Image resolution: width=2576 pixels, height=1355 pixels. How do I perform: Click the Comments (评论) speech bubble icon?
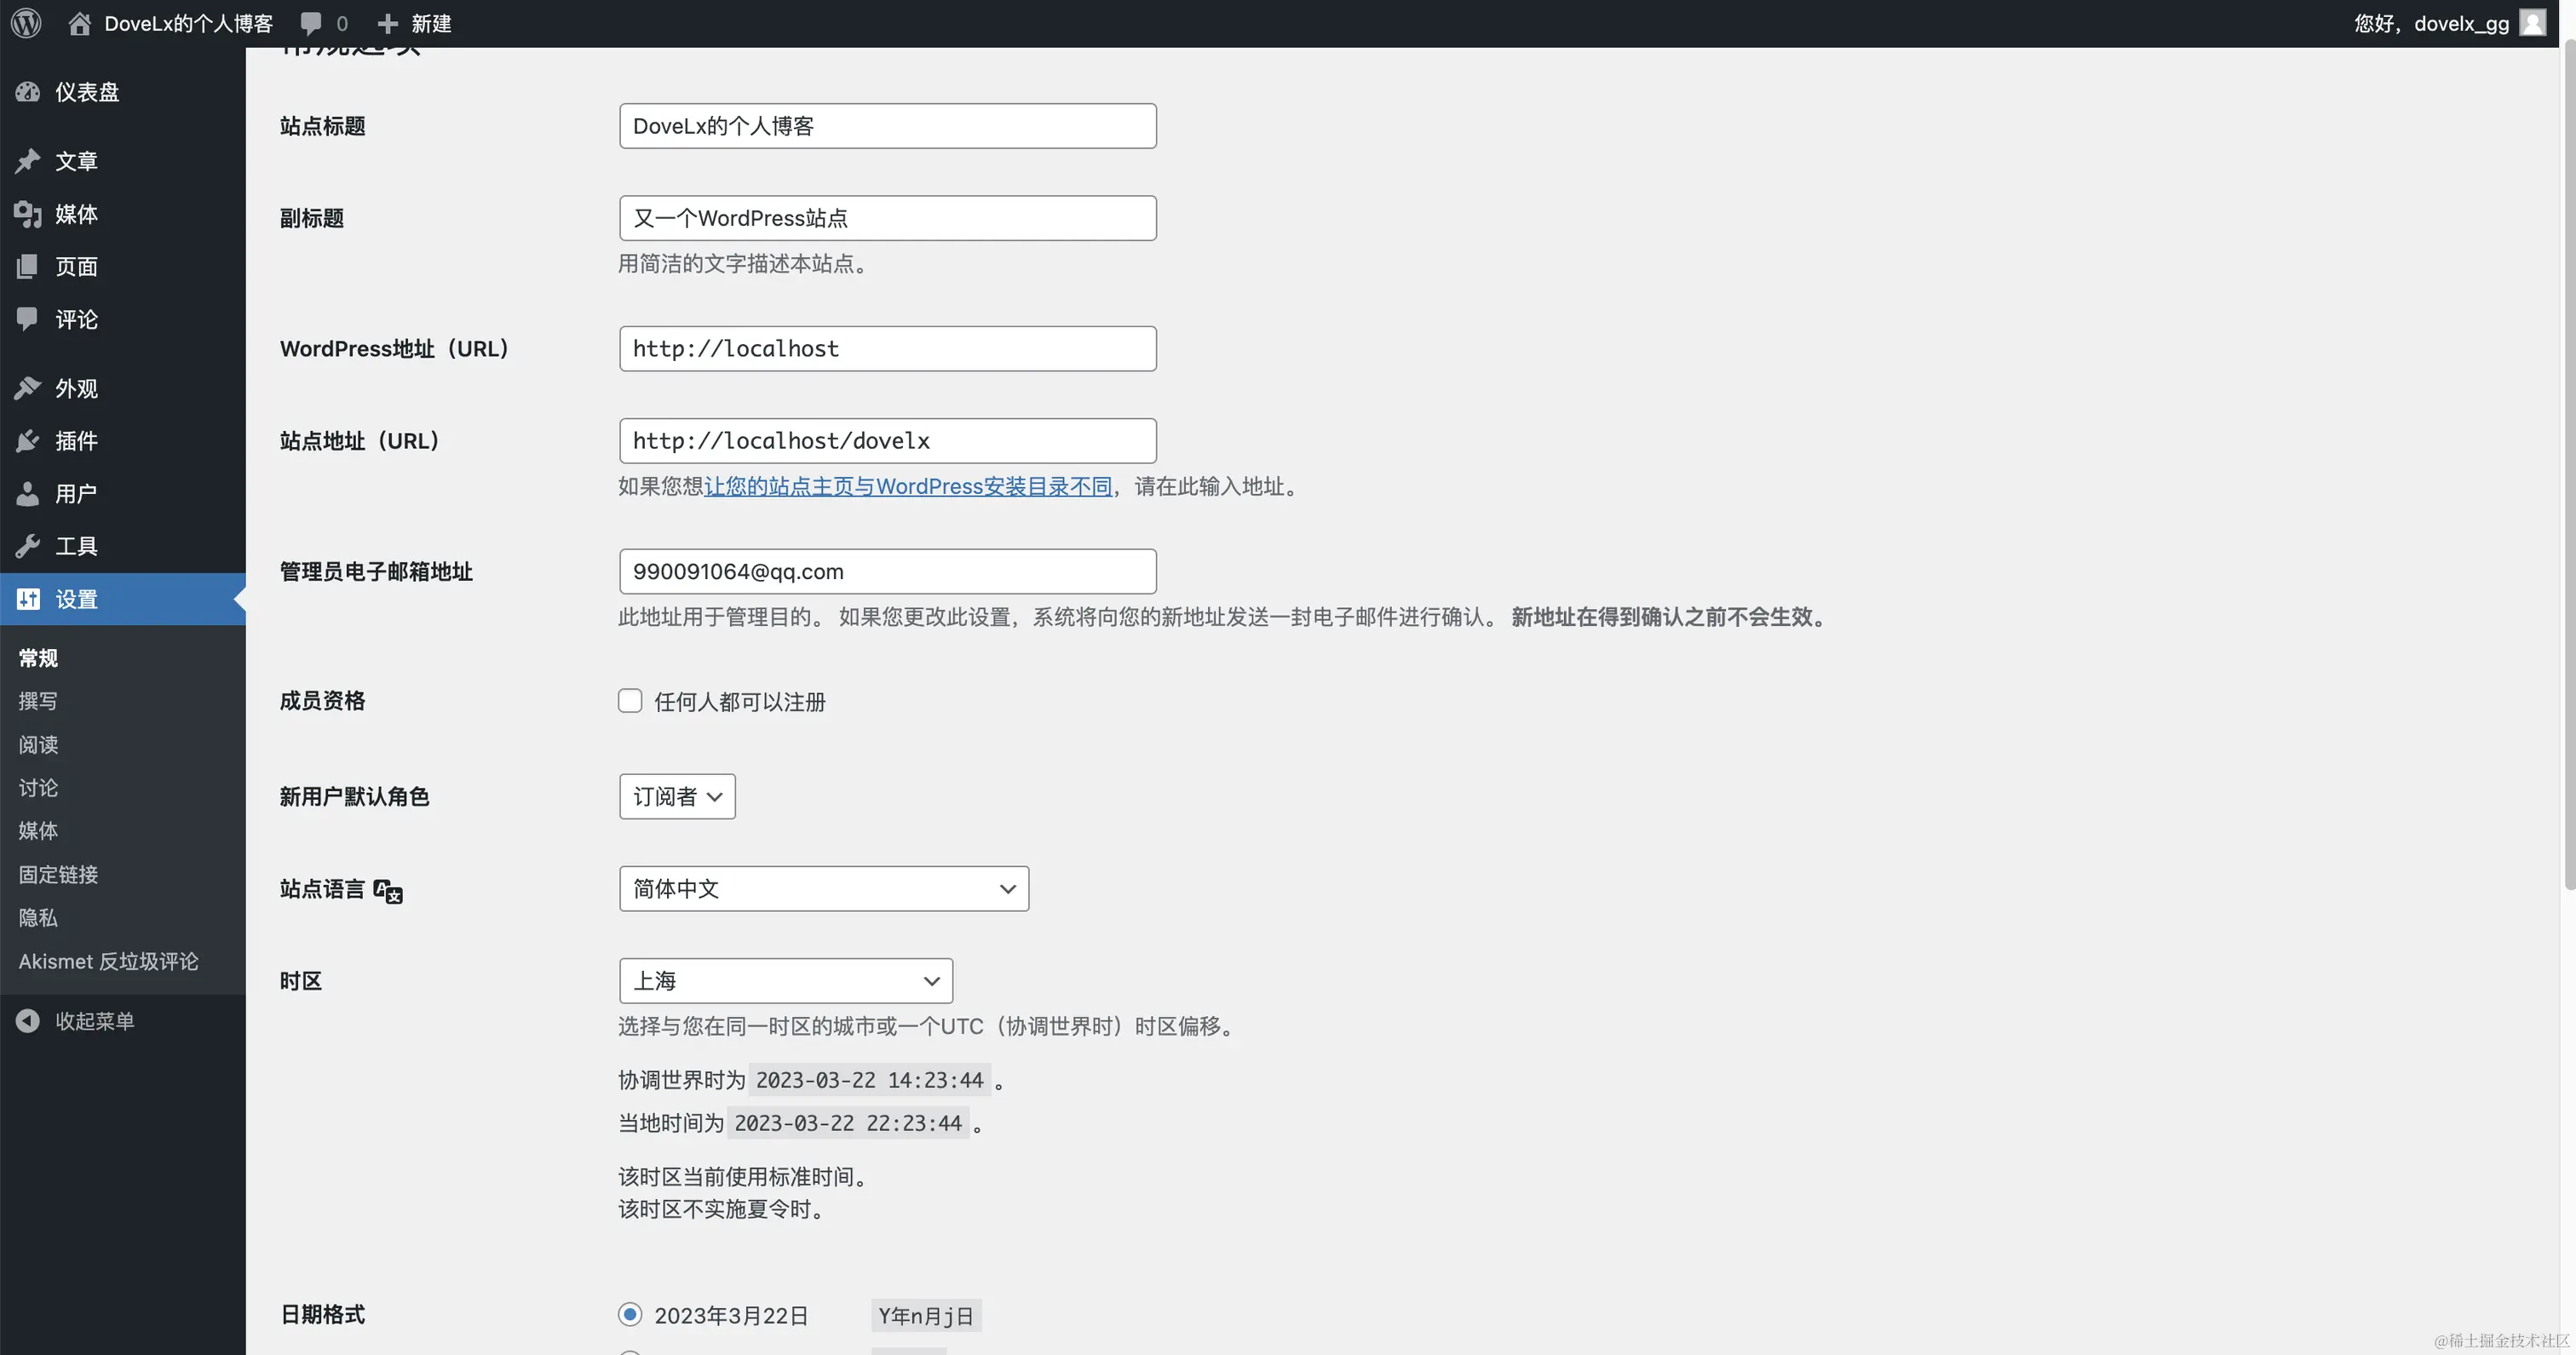pyautogui.click(x=28, y=319)
